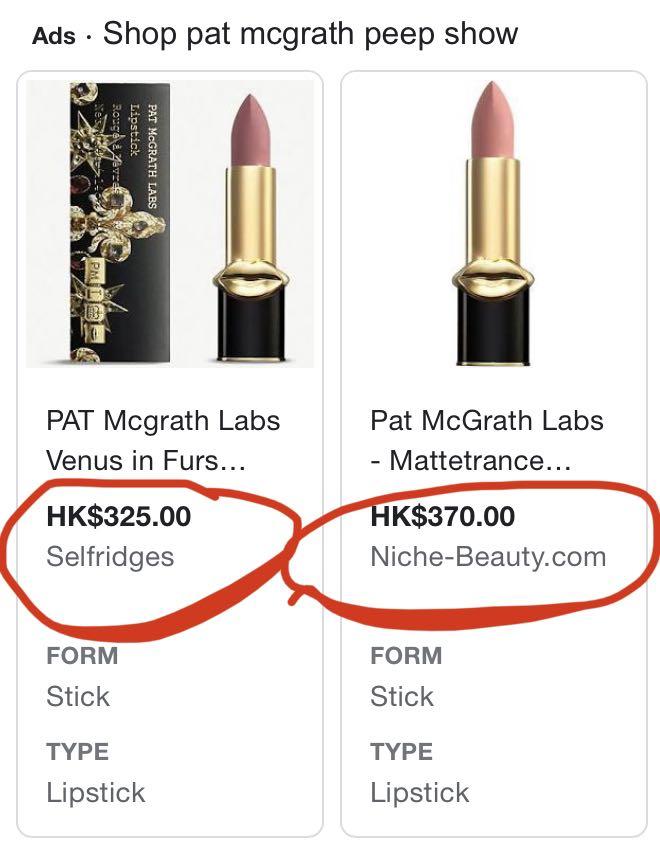Click the black patterned lipstick box packaging

[x=119, y=223]
